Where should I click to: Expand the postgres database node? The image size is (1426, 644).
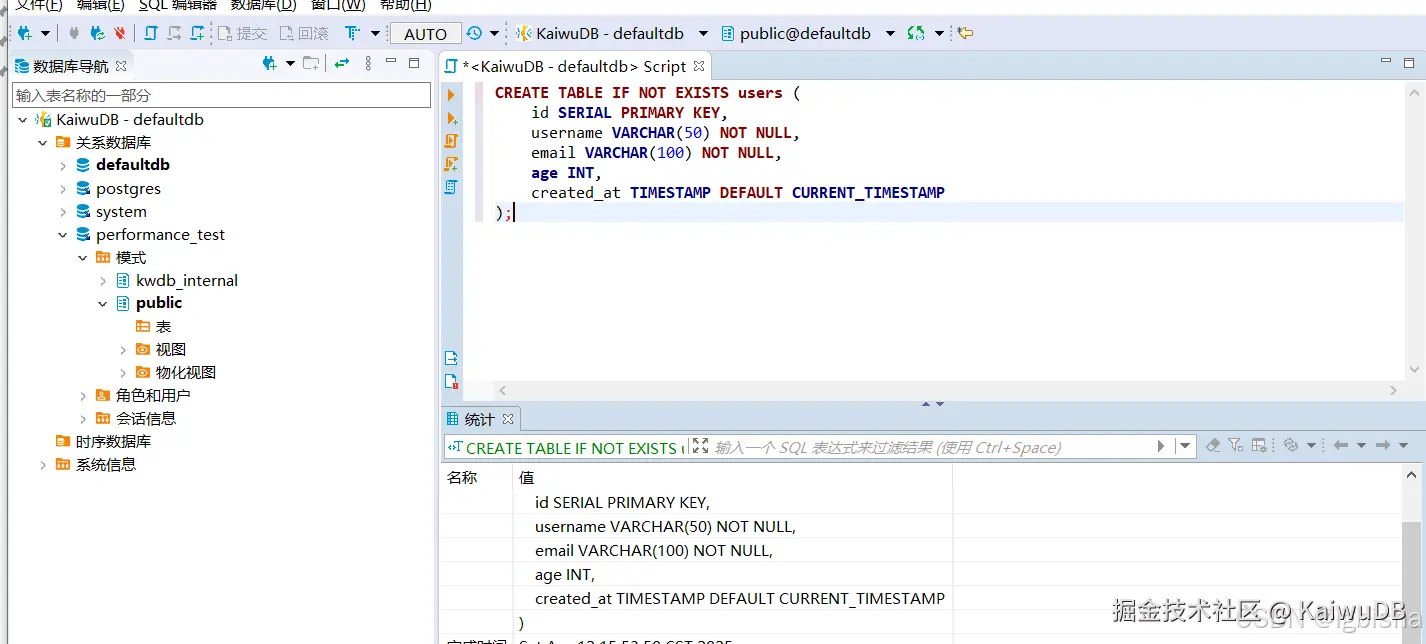63,189
